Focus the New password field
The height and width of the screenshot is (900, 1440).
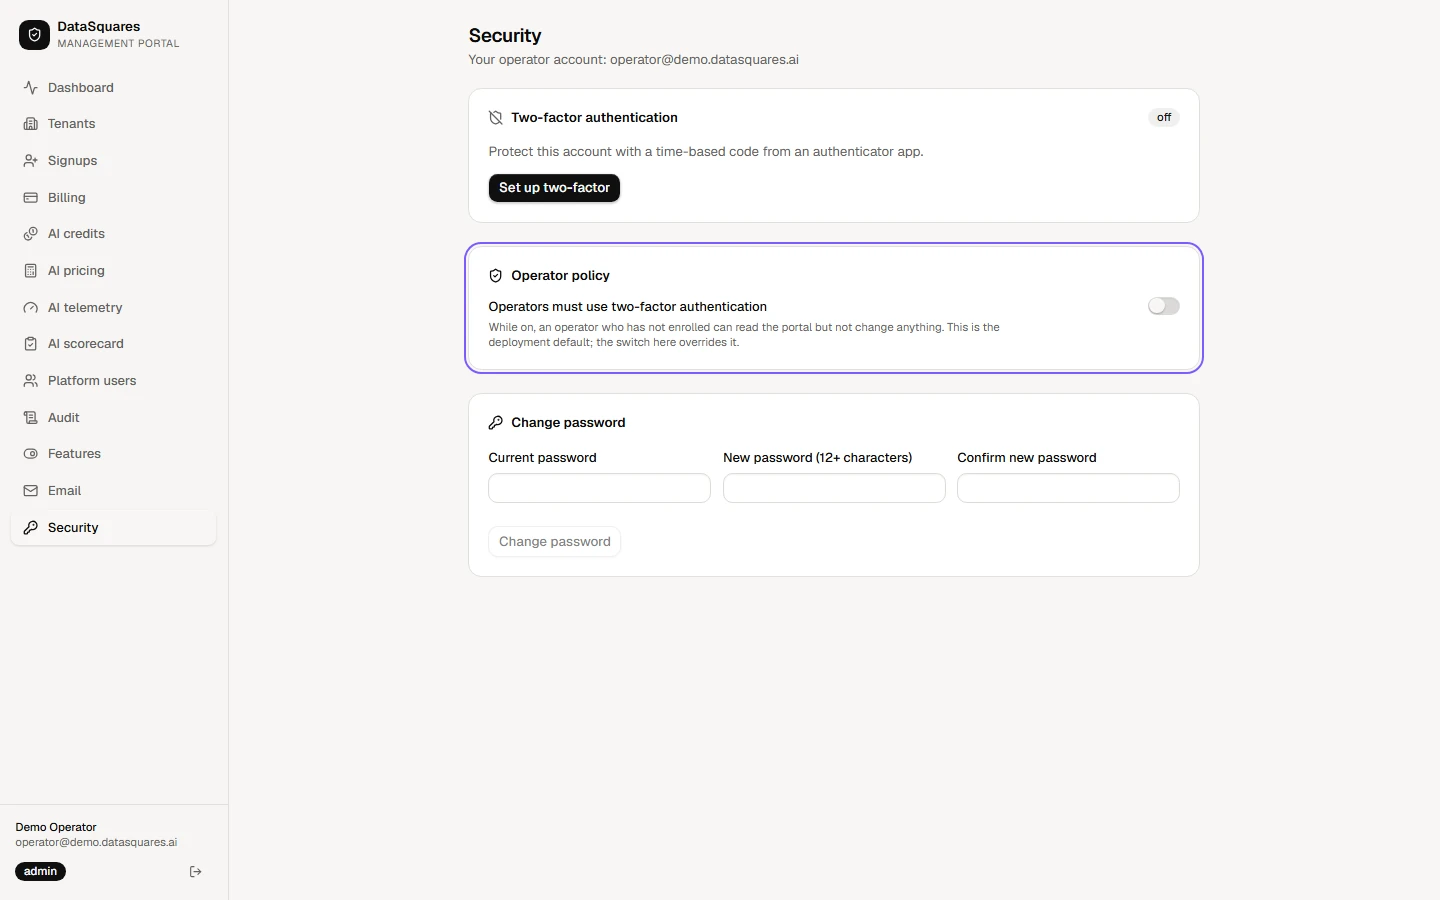(x=834, y=488)
